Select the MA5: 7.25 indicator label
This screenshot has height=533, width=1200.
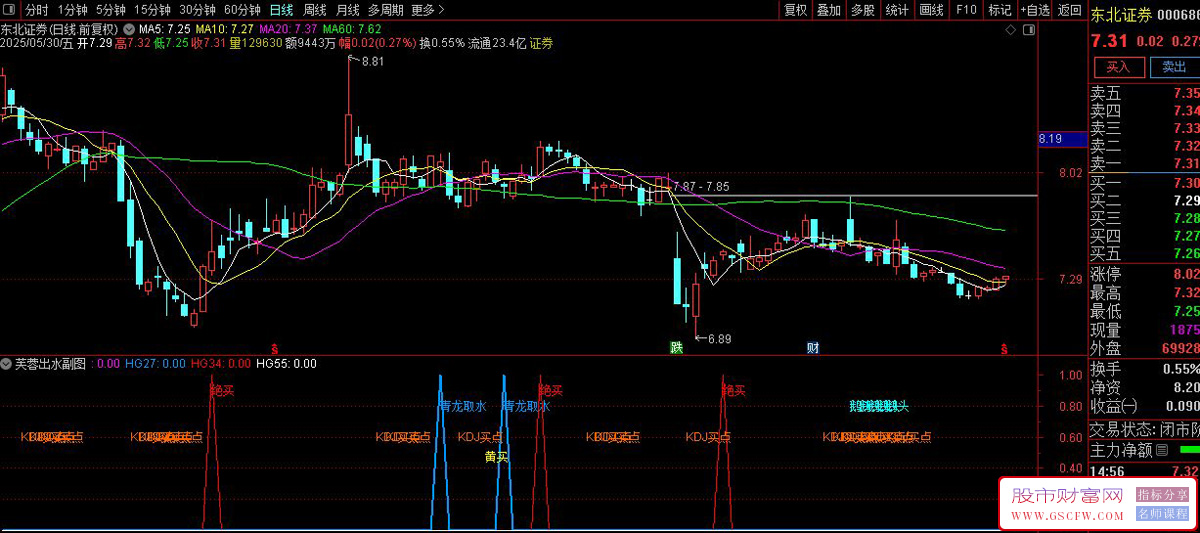click(x=166, y=28)
